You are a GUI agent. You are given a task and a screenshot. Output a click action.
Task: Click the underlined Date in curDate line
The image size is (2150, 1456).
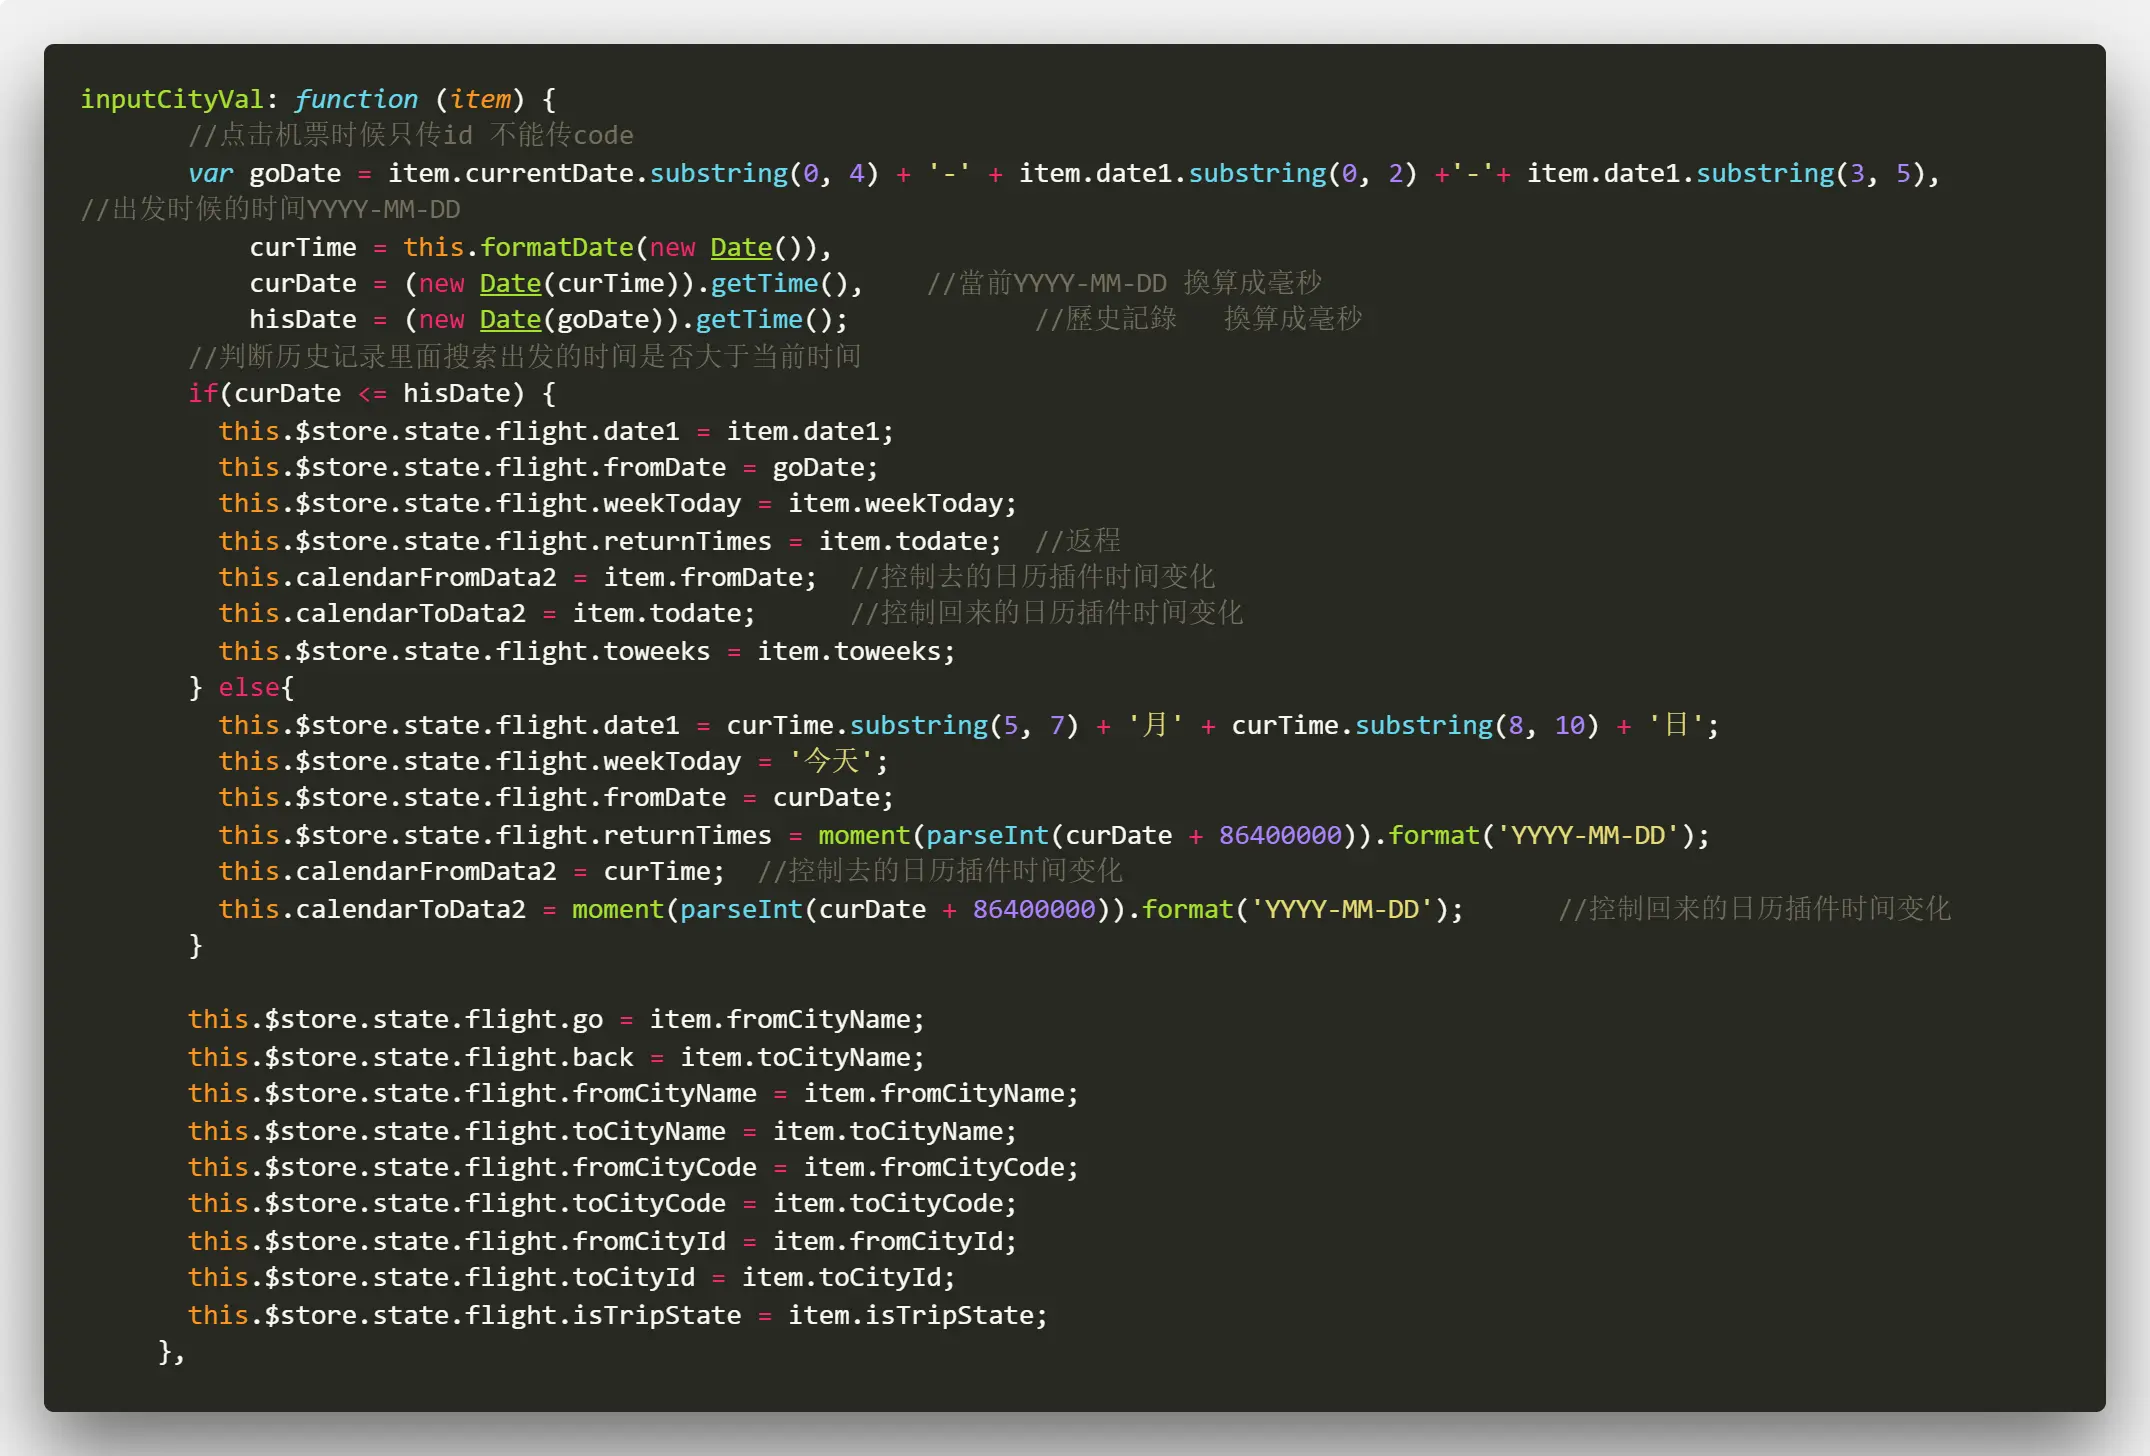(510, 284)
